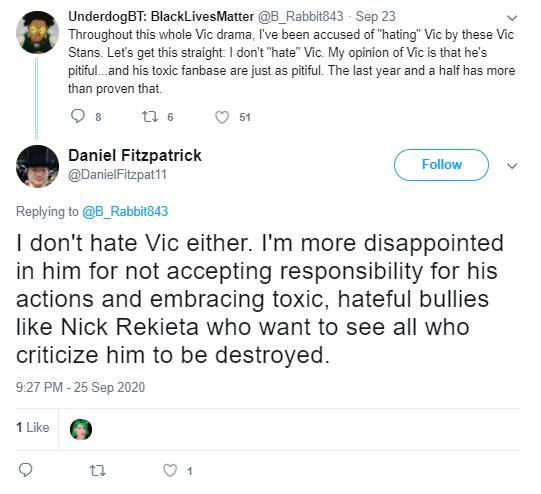Viewport: 541px width, 494px height.
Task: Open the @DanielFitzpat11 handle
Action: tap(118, 175)
